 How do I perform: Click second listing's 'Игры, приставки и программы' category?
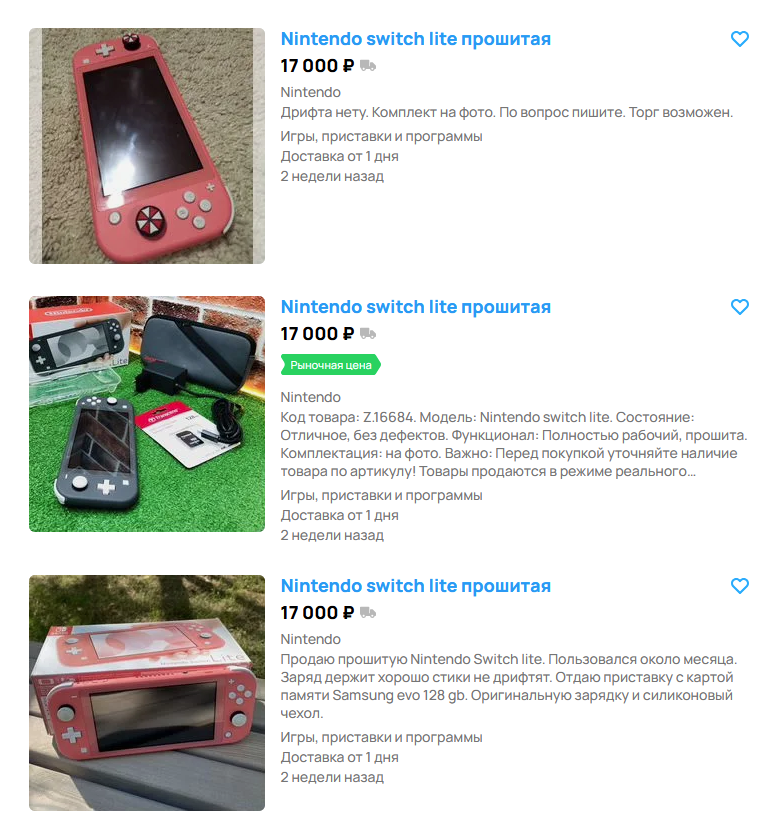381,496
